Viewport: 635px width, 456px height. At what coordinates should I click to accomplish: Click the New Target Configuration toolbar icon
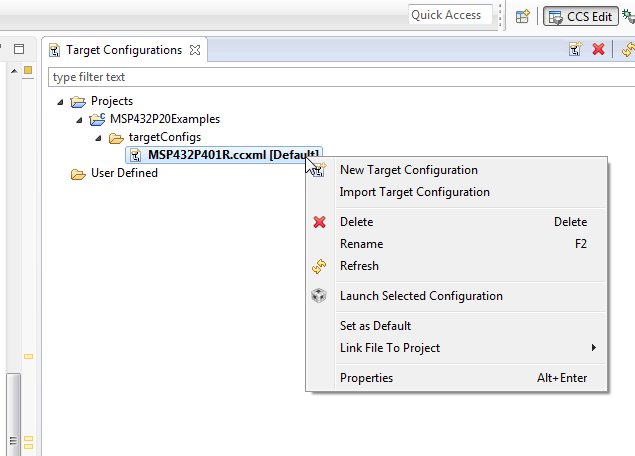[575, 49]
